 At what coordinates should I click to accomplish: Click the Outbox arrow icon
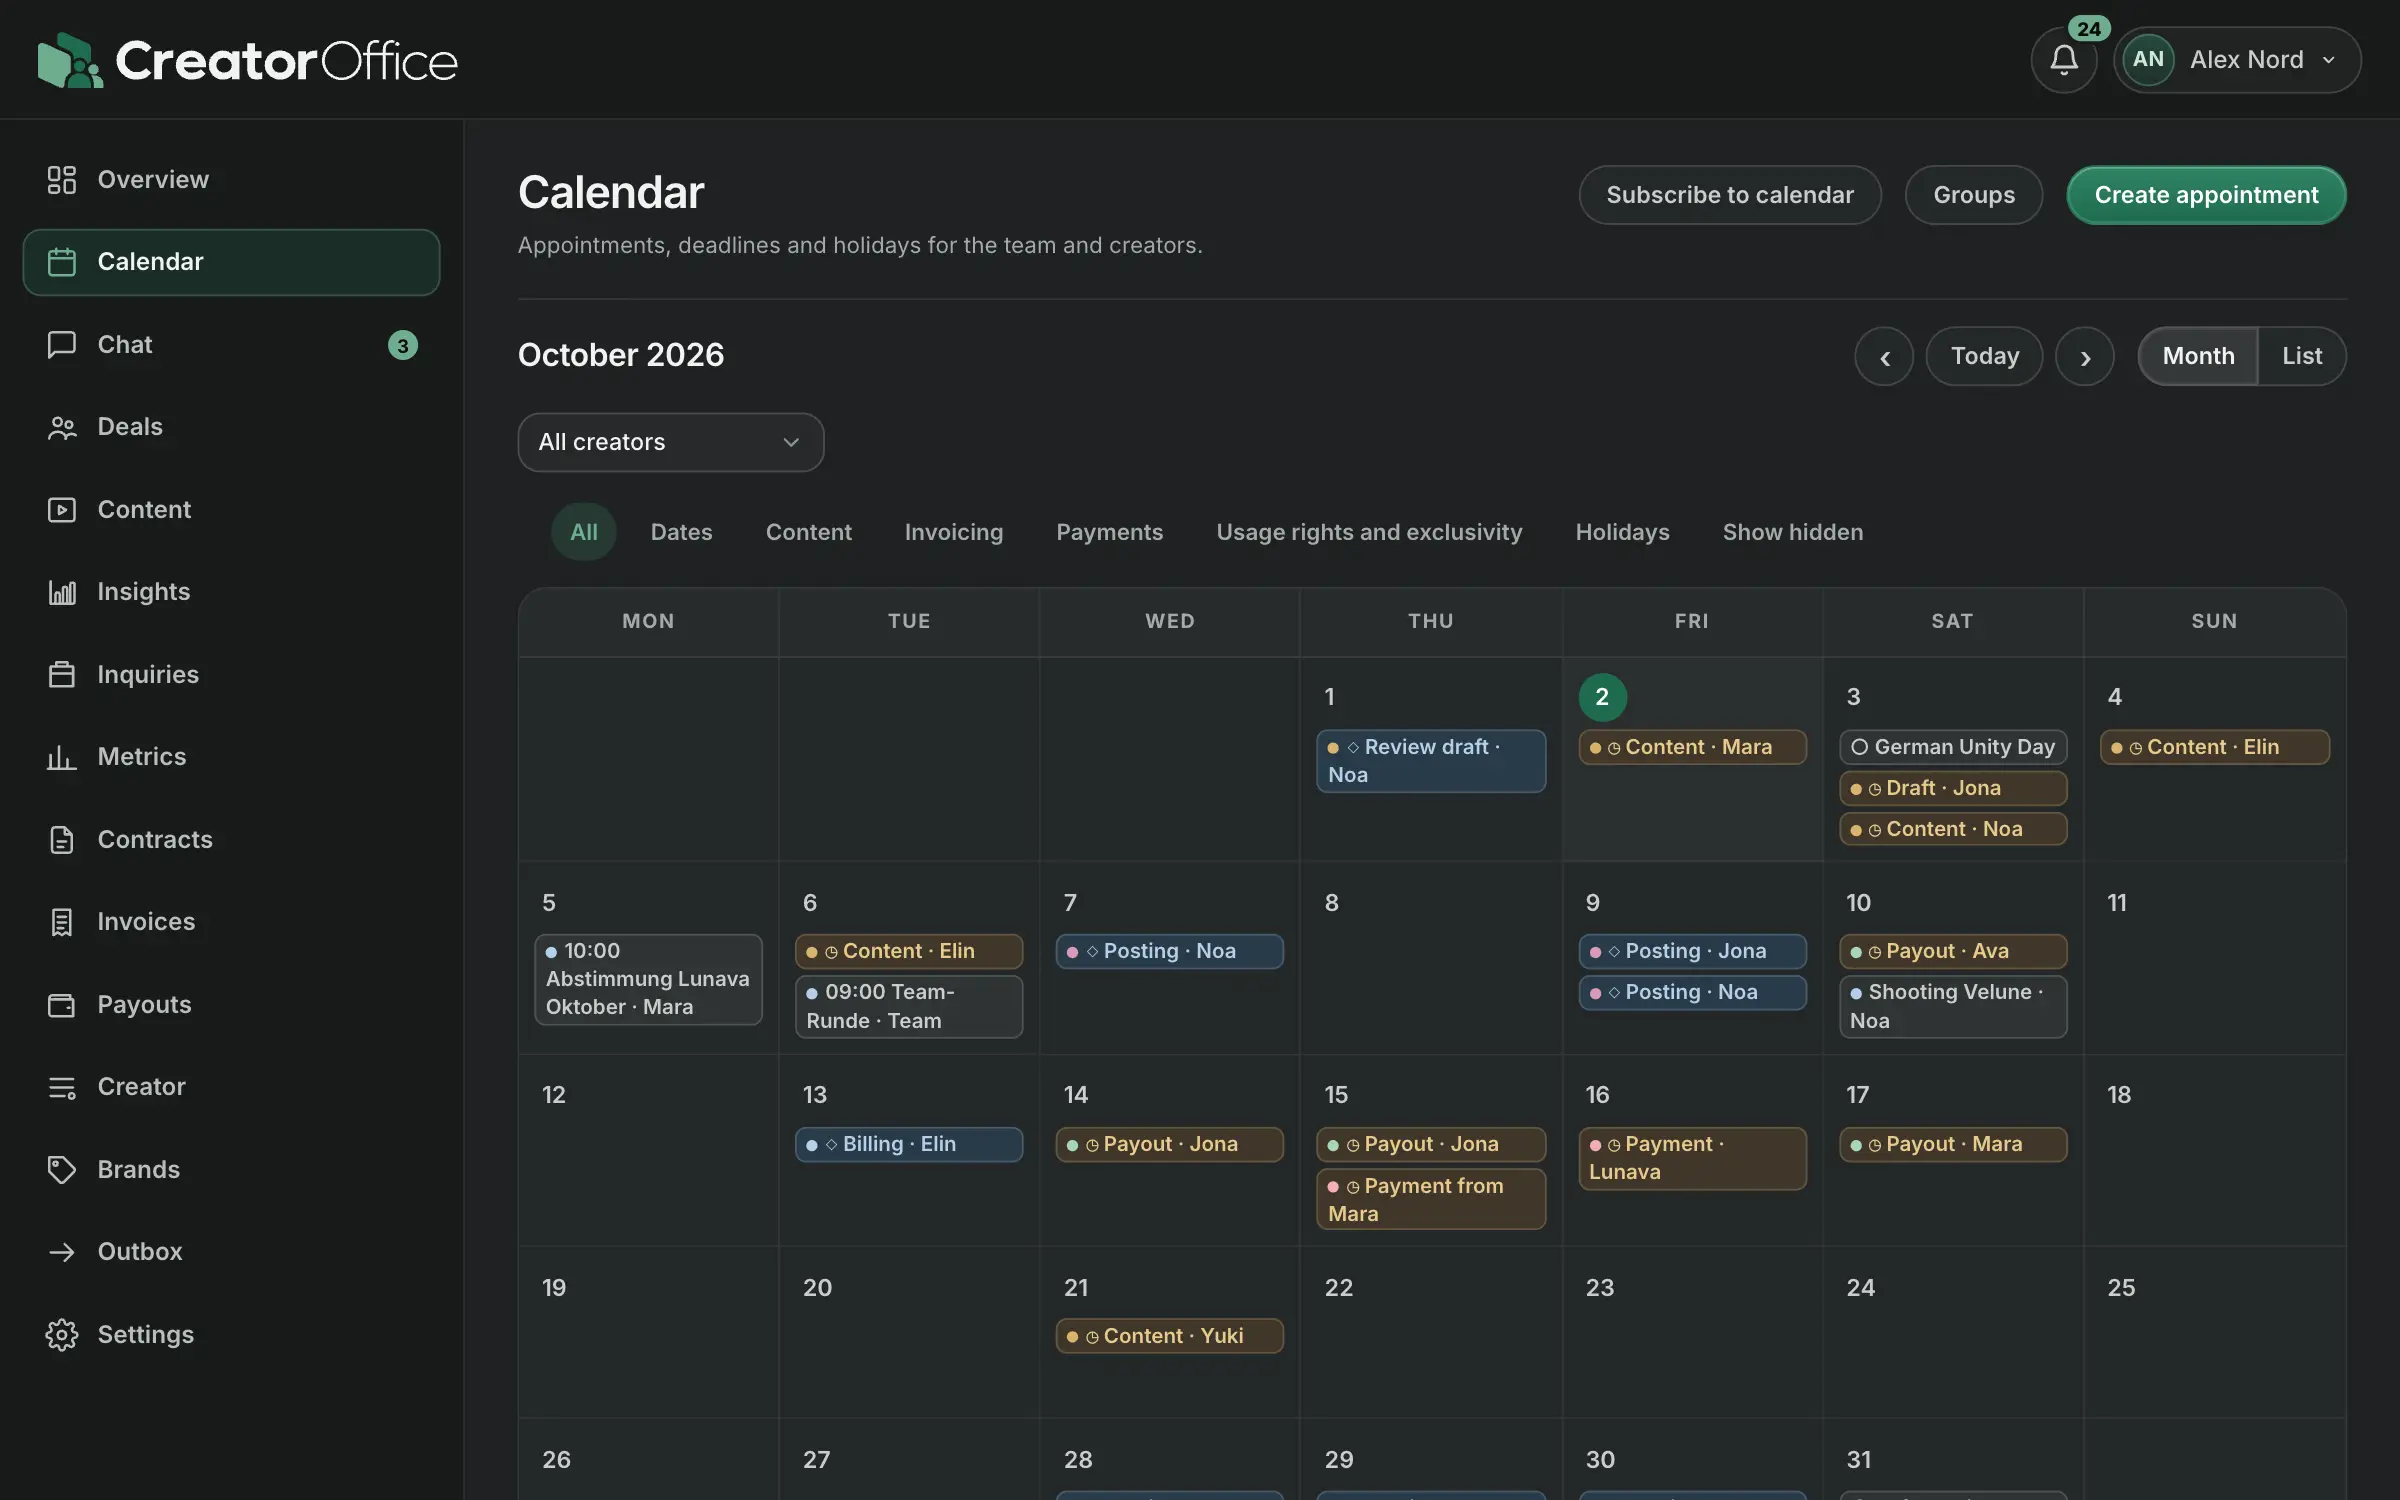point(61,1252)
